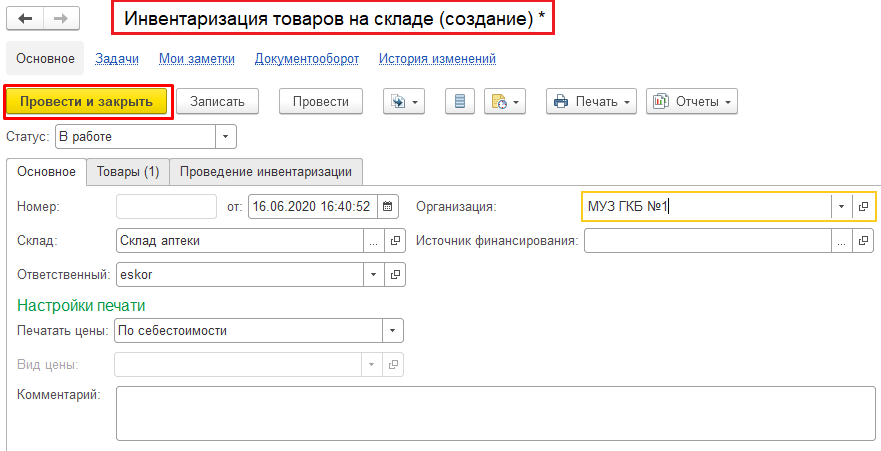
Task: Click the Записать button
Action: (x=217, y=102)
